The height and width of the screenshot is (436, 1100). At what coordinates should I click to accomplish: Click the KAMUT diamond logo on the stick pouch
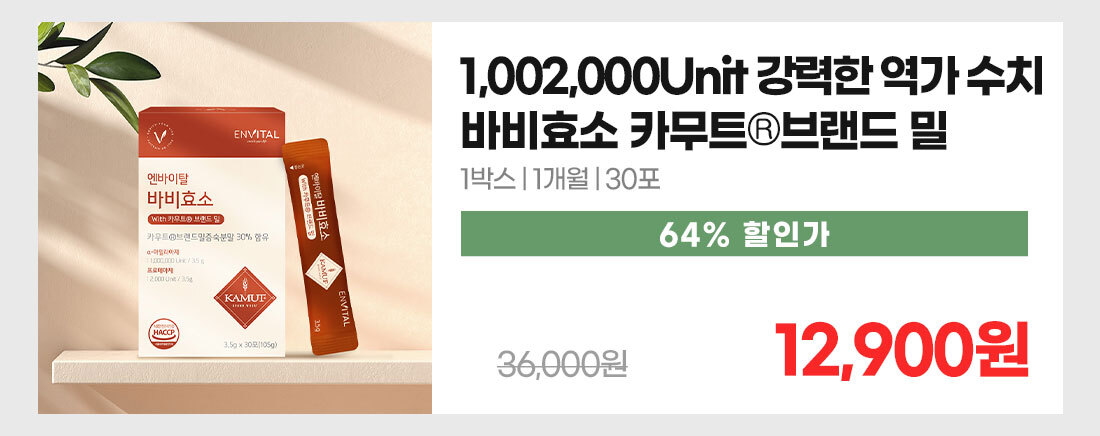pos(326,269)
